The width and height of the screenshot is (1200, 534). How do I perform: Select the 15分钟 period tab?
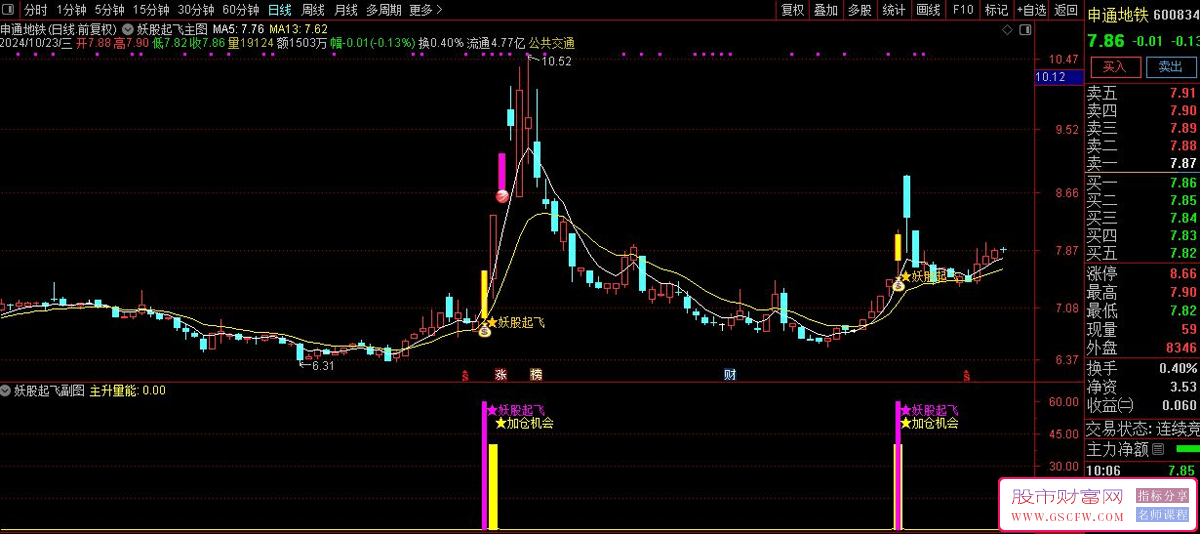[x=151, y=10]
